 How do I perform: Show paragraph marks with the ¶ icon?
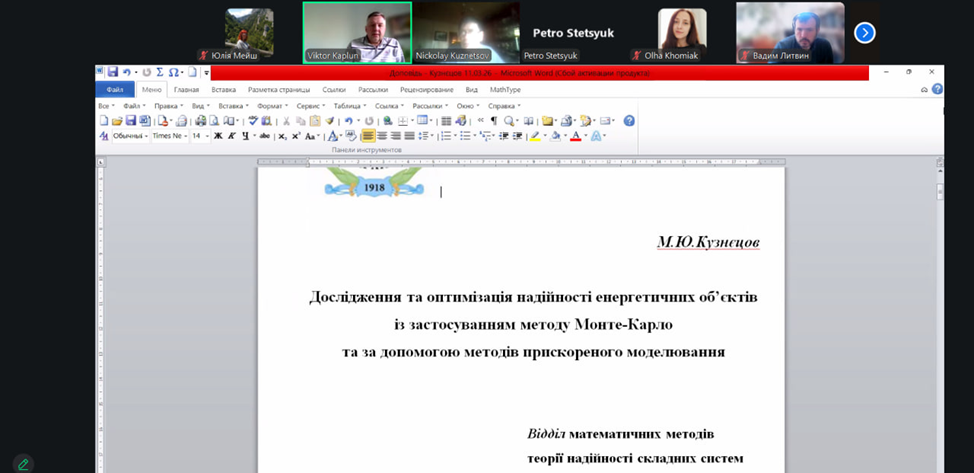coord(493,121)
